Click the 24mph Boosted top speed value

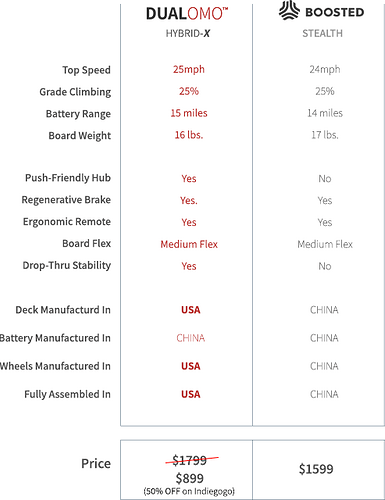point(325,69)
